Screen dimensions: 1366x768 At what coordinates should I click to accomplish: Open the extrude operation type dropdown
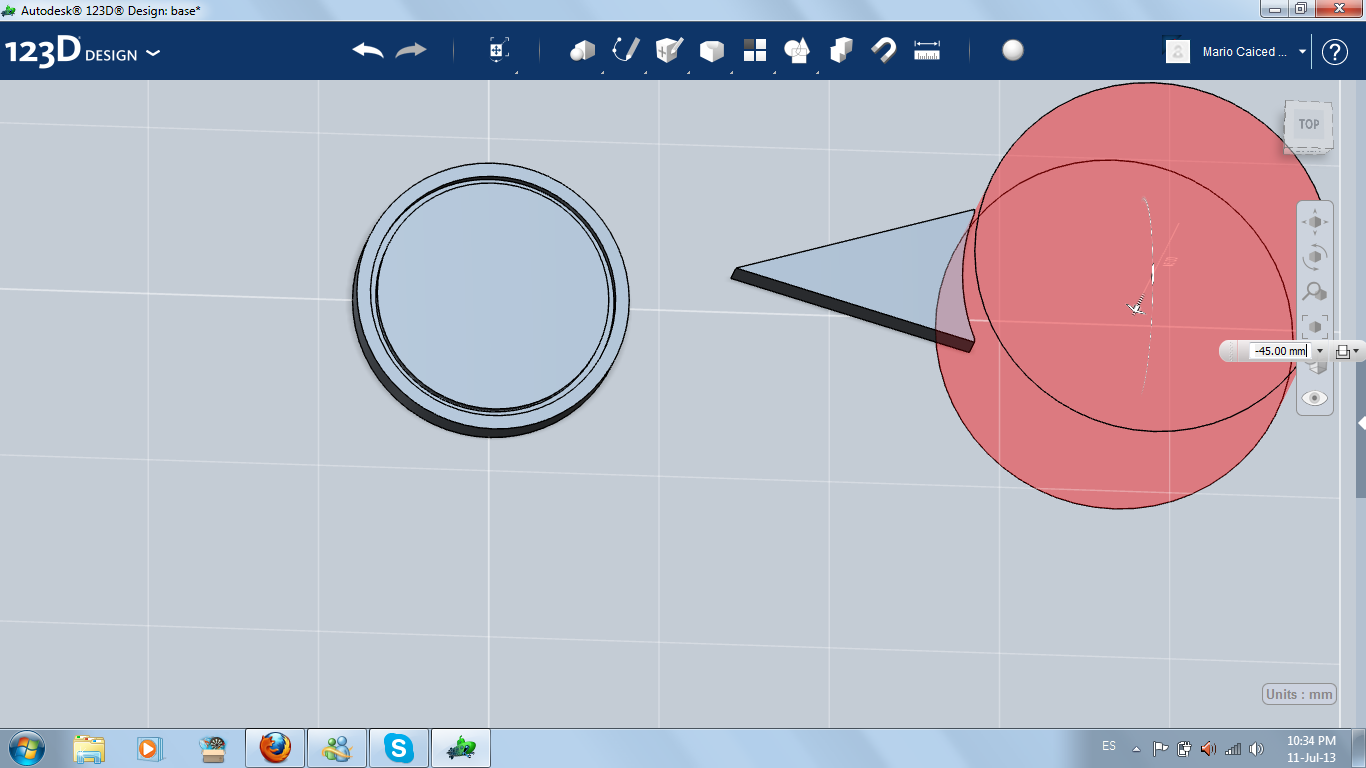(1348, 351)
